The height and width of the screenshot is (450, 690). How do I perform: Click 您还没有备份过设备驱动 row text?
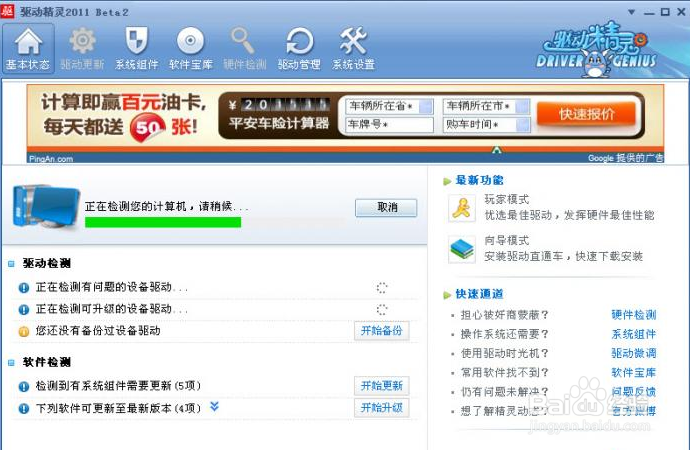98,331
